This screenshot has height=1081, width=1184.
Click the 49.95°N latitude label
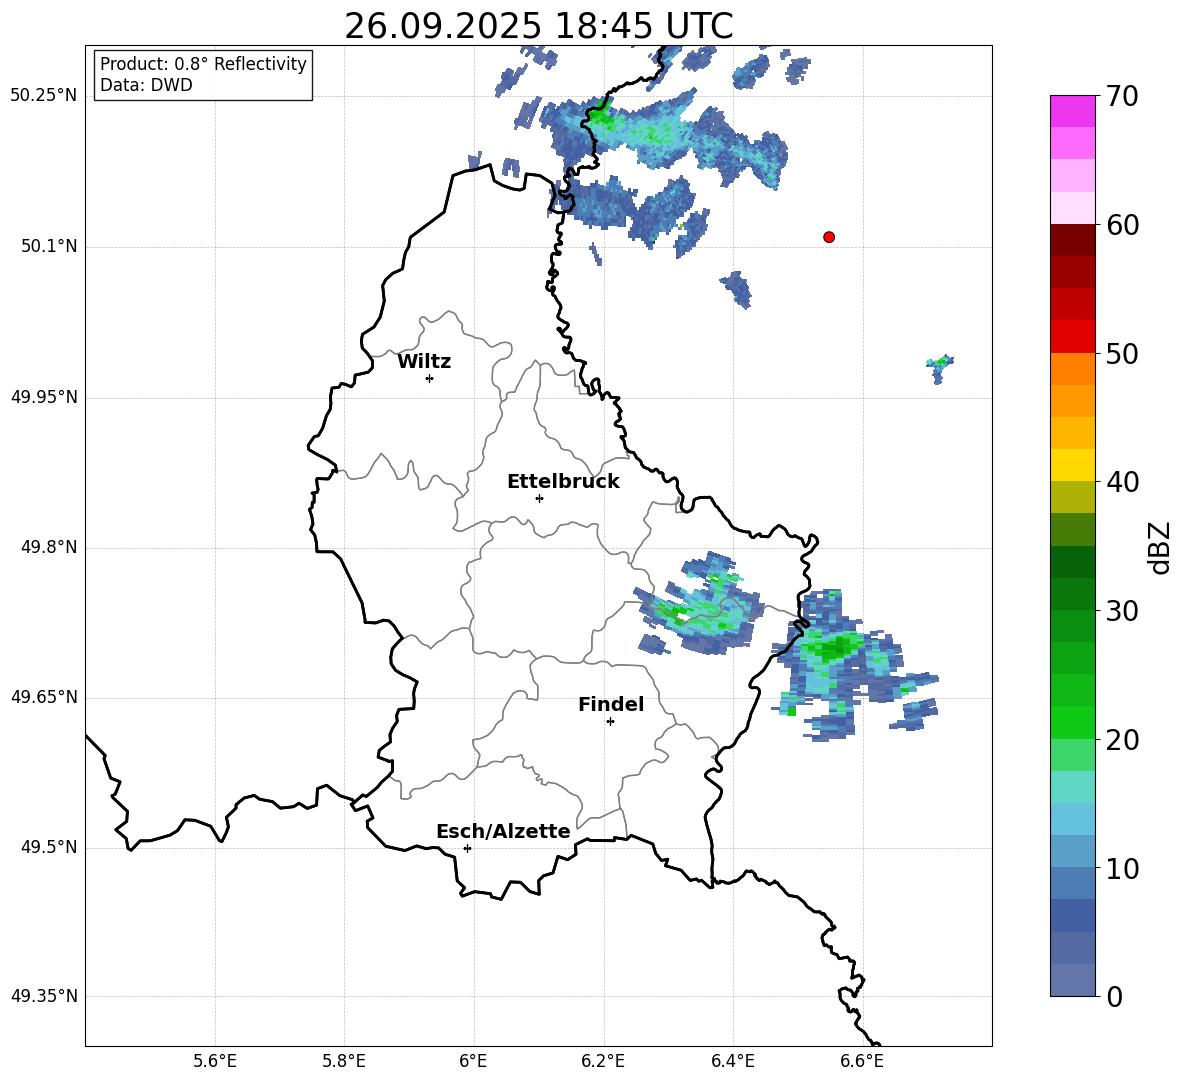(x=44, y=397)
